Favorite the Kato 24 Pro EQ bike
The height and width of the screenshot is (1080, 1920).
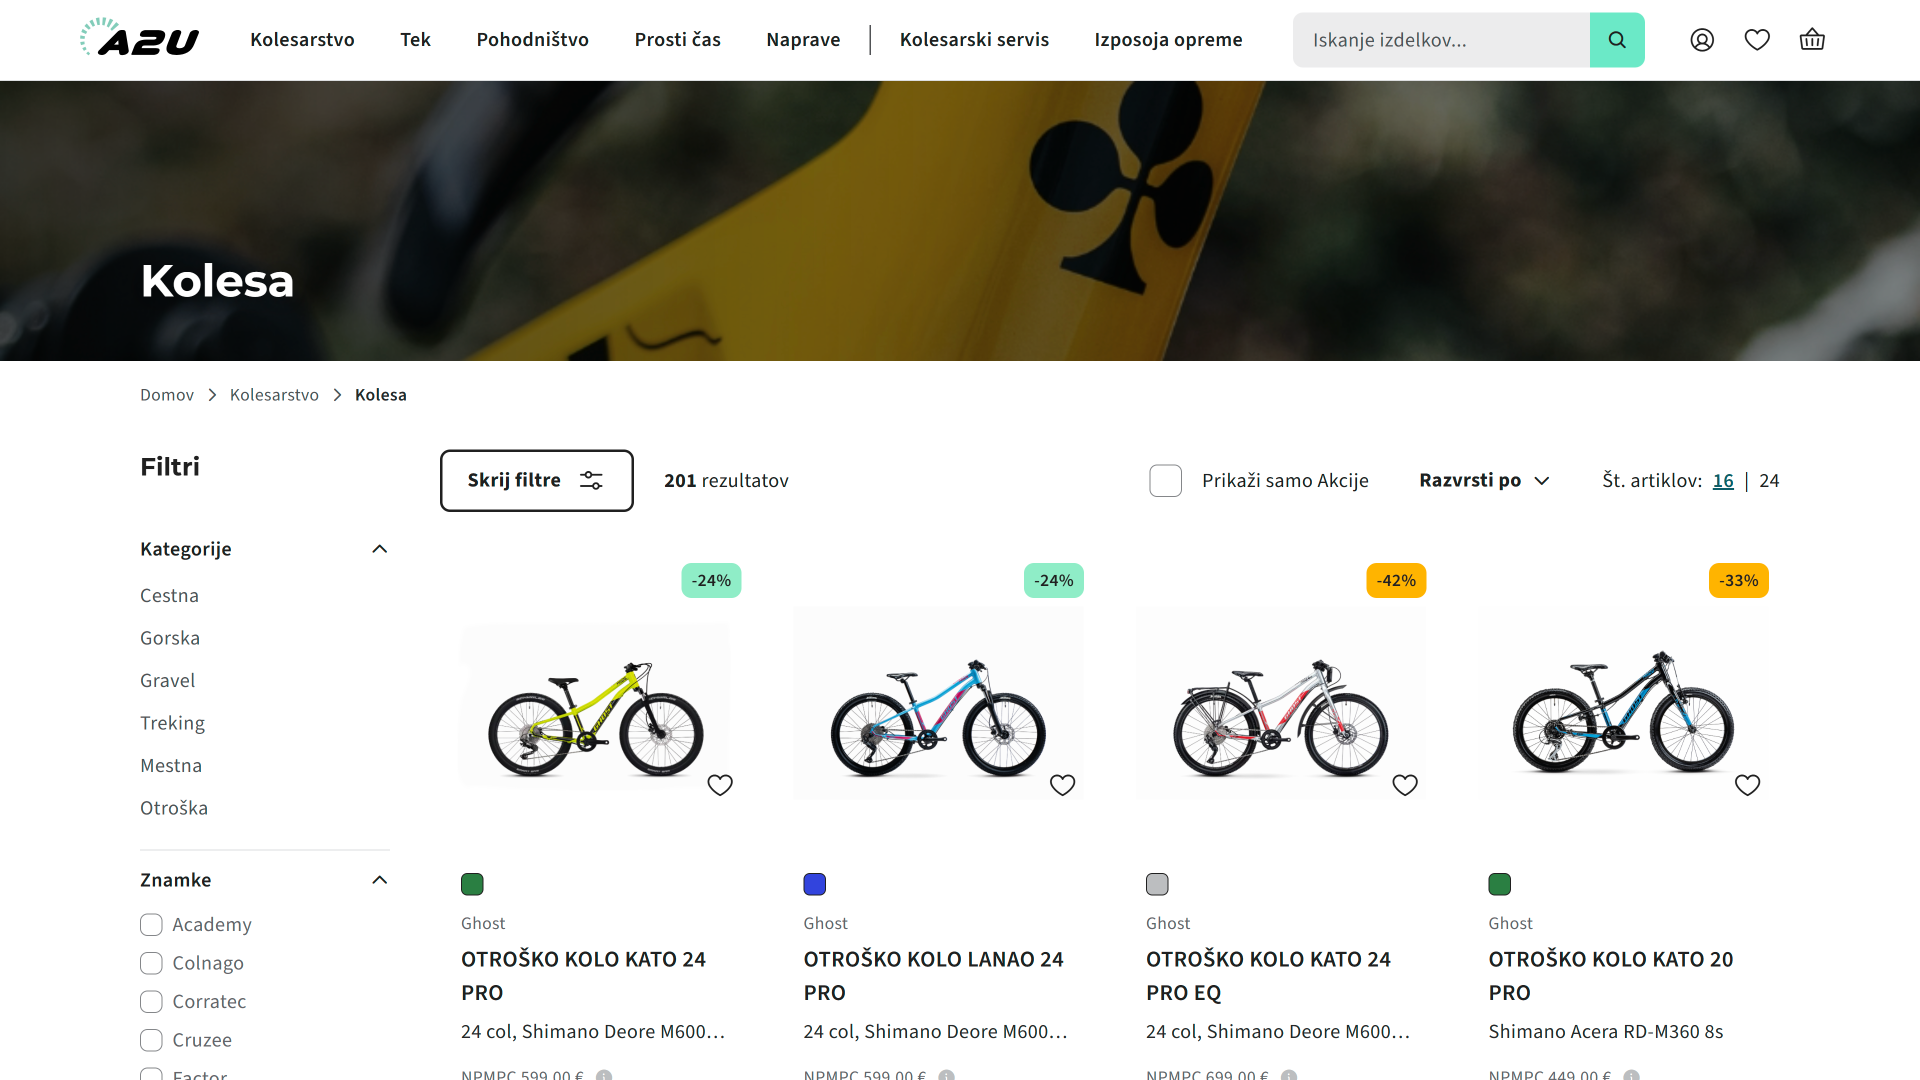coord(1405,785)
